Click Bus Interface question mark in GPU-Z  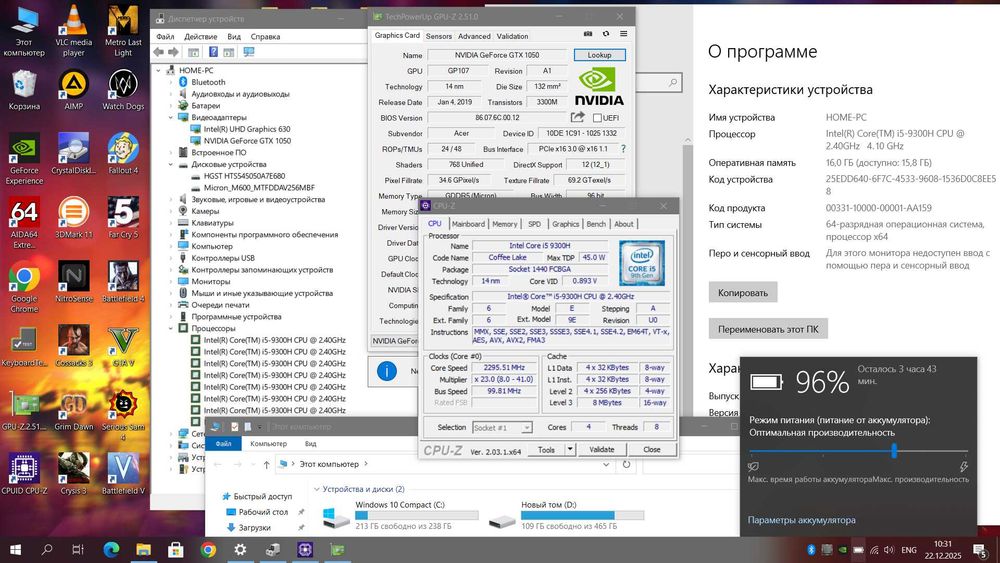click(623, 149)
